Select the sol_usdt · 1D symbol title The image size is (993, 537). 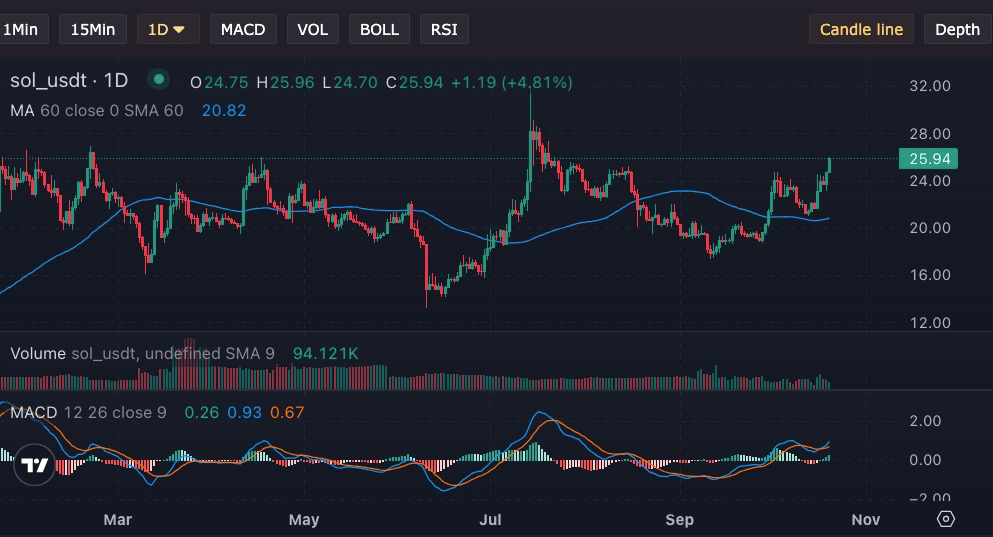click(x=69, y=80)
